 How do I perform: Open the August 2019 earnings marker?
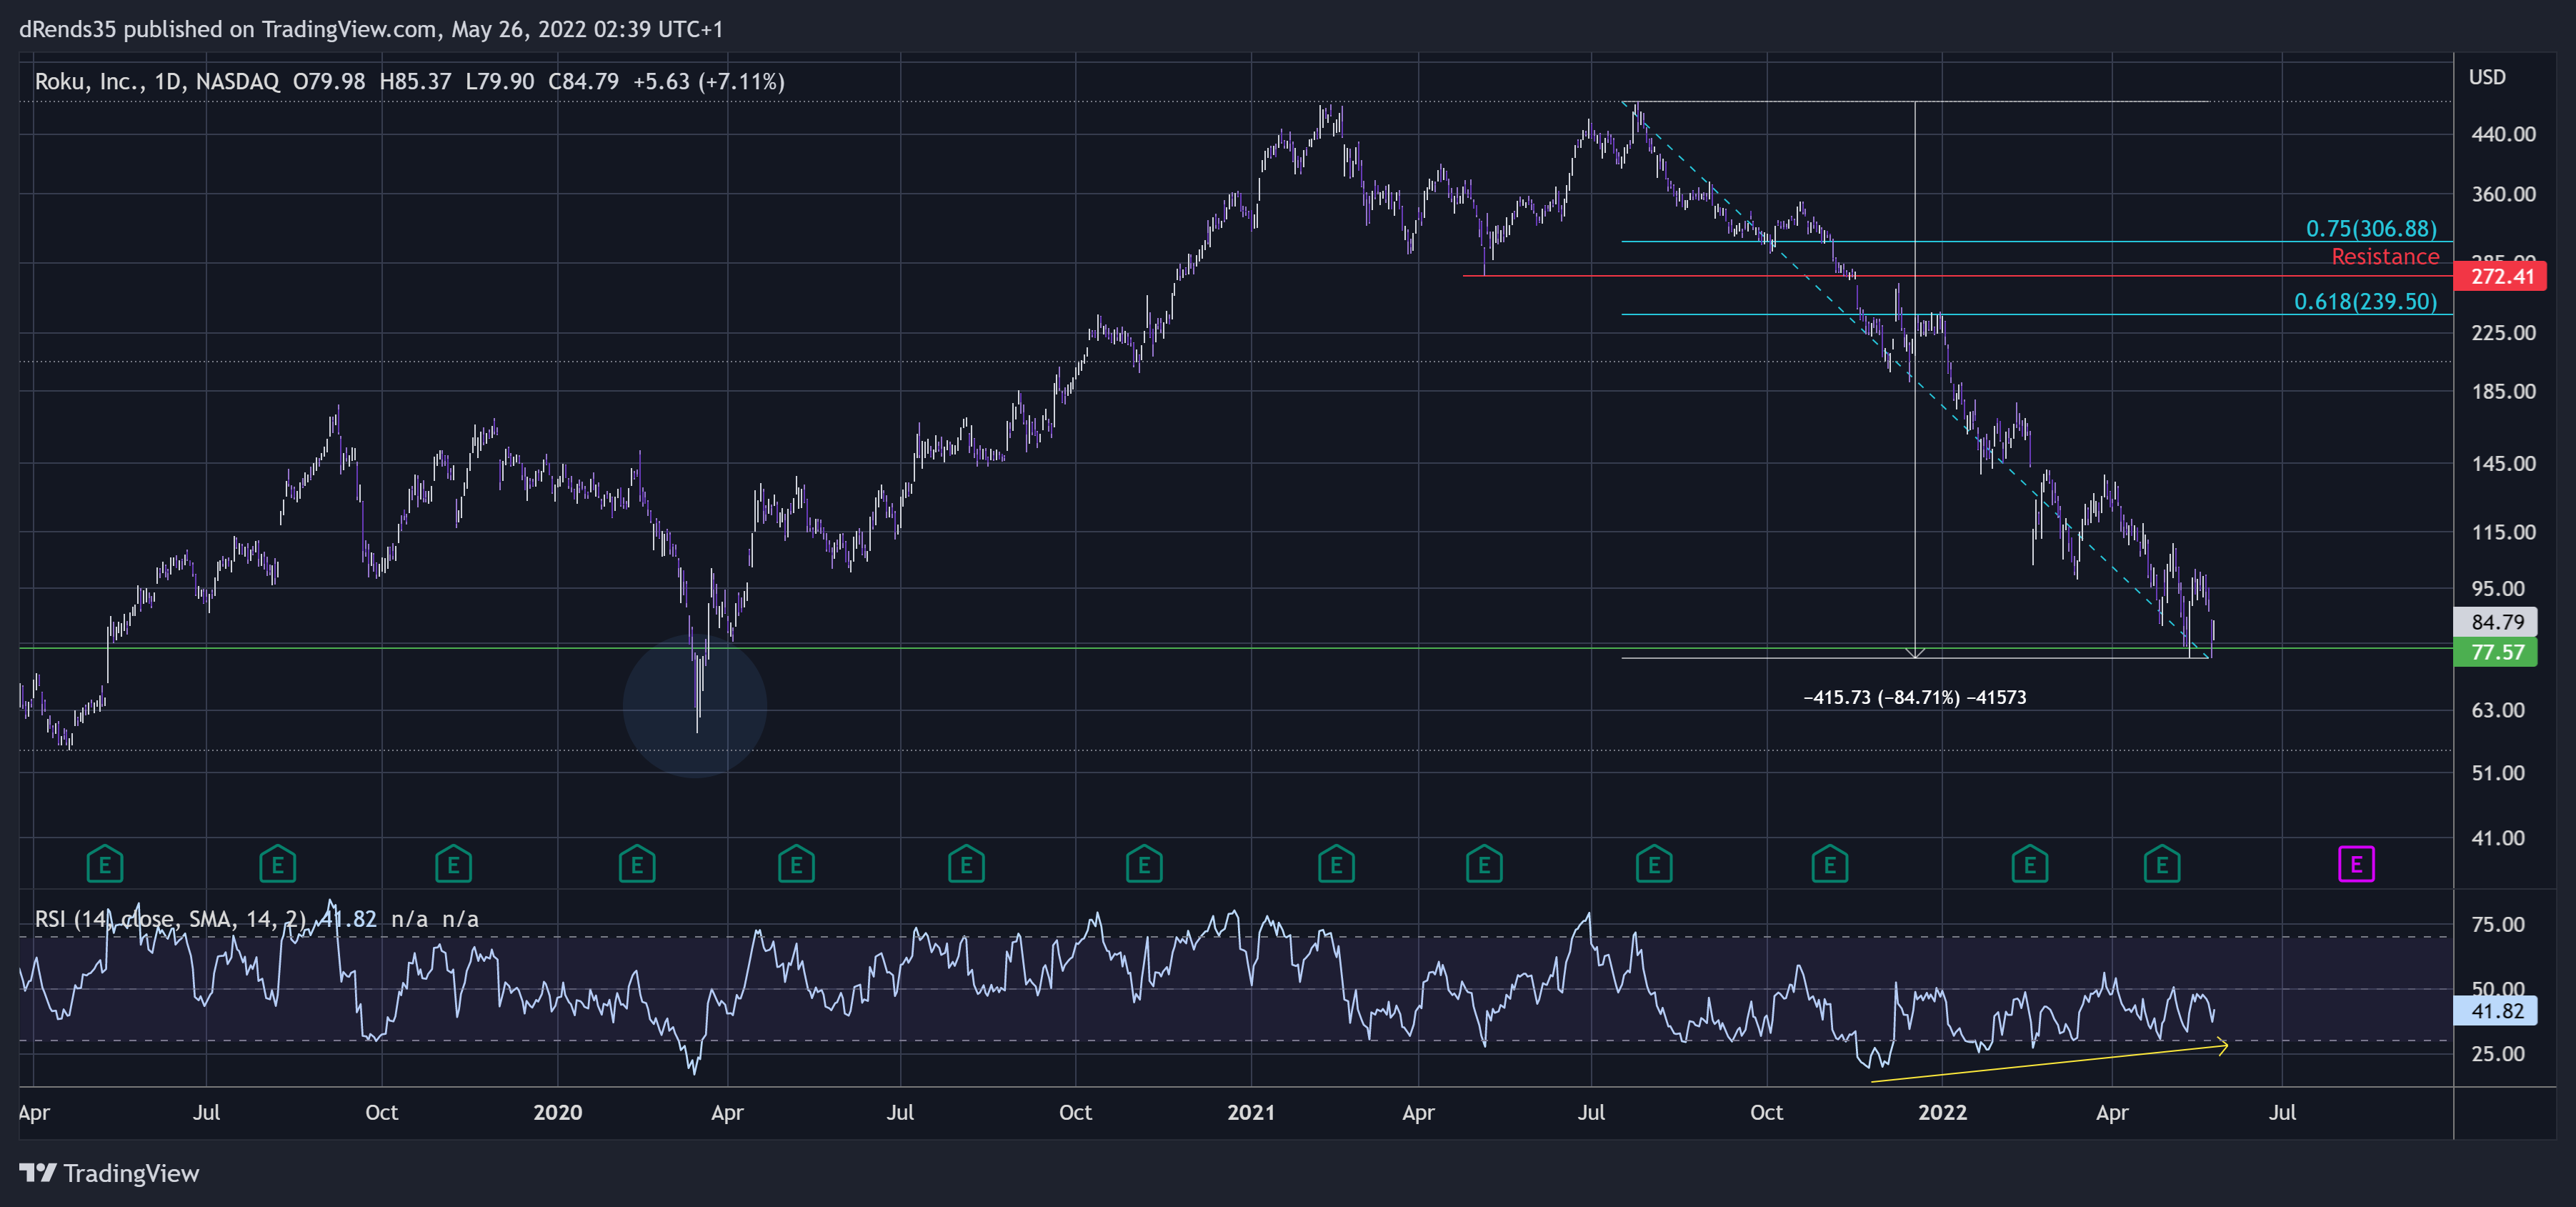(278, 864)
